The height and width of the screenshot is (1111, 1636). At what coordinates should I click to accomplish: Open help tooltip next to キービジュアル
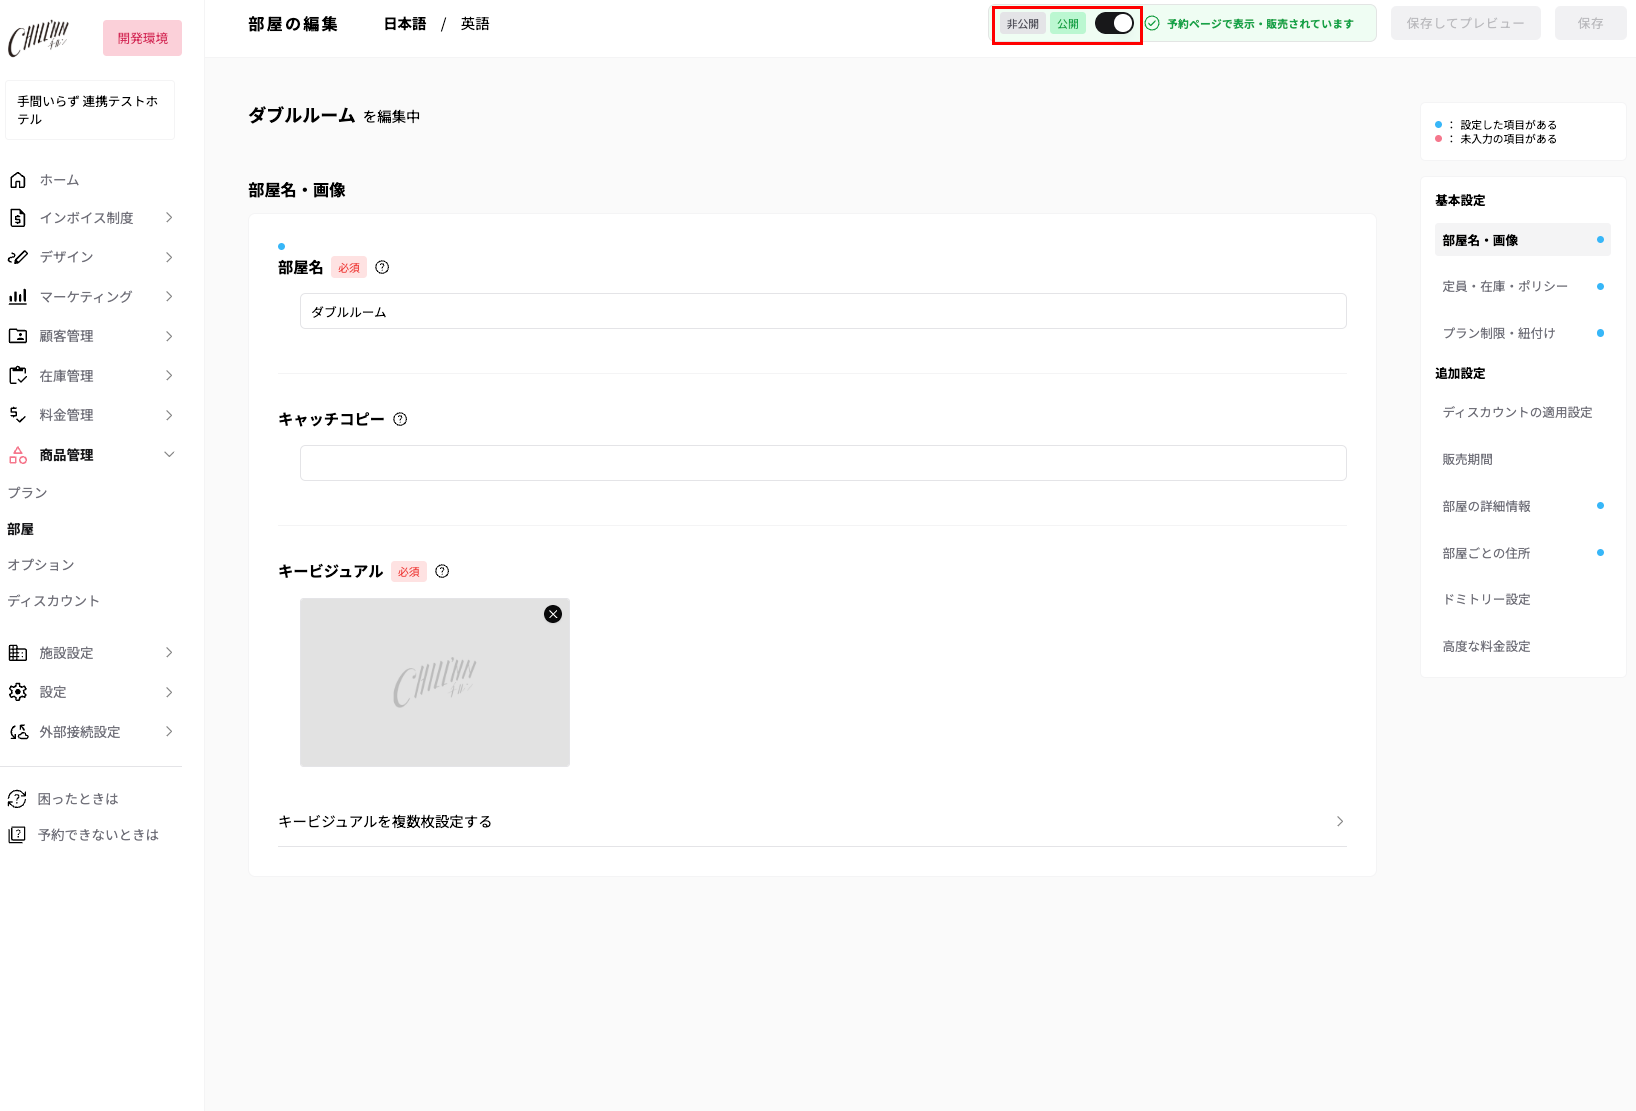(x=442, y=571)
